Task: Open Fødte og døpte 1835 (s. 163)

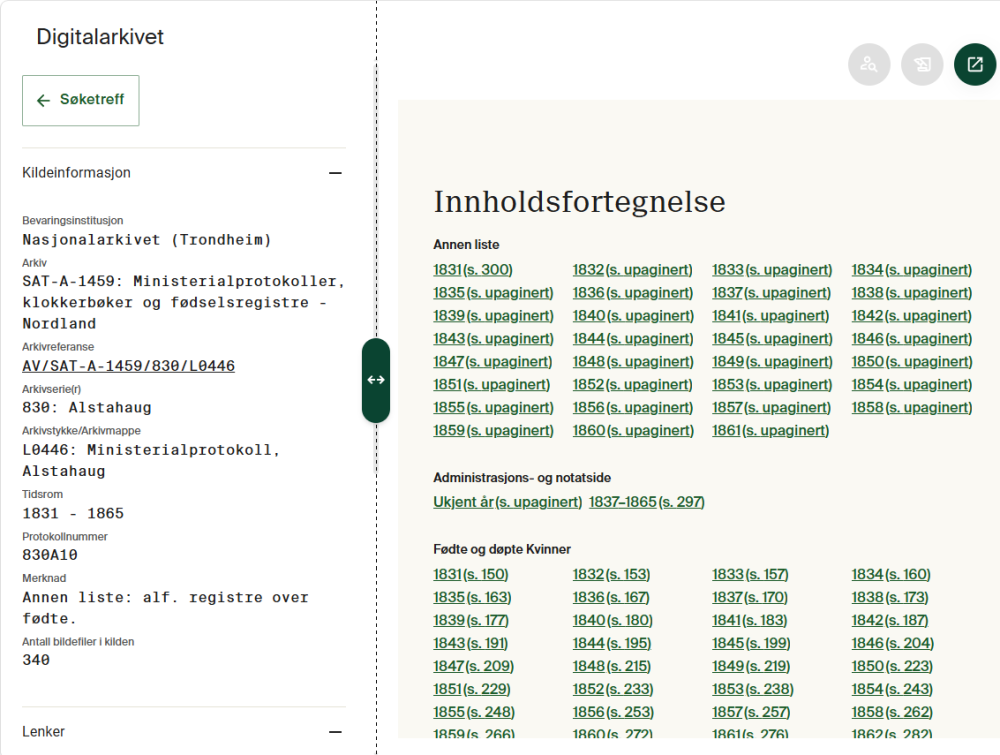Action: click(472, 597)
